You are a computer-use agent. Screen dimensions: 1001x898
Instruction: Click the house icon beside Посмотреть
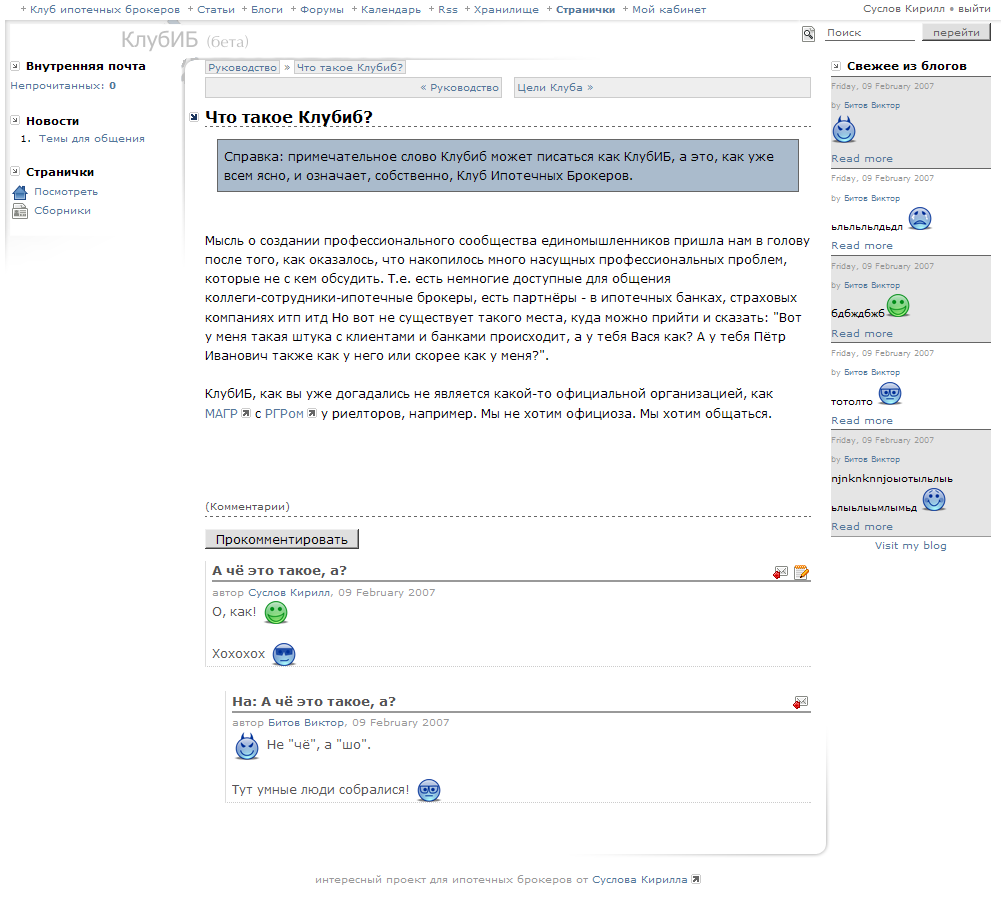(x=19, y=192)
